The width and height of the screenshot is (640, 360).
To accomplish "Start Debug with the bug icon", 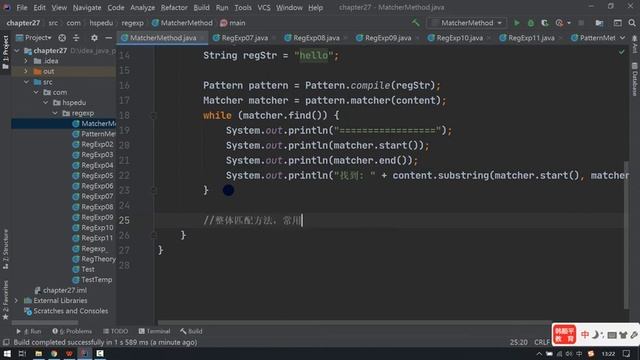I will (x=531, y=23).
